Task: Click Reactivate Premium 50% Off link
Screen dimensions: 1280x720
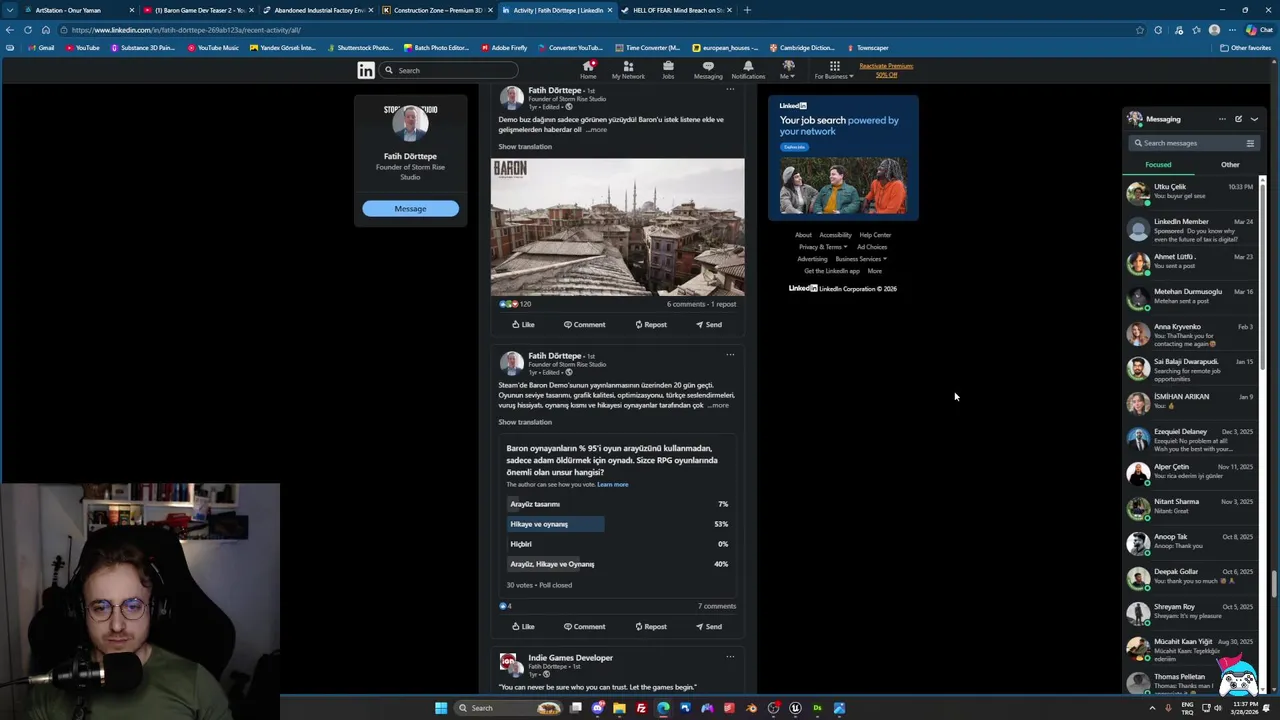Action: point(886,70)
